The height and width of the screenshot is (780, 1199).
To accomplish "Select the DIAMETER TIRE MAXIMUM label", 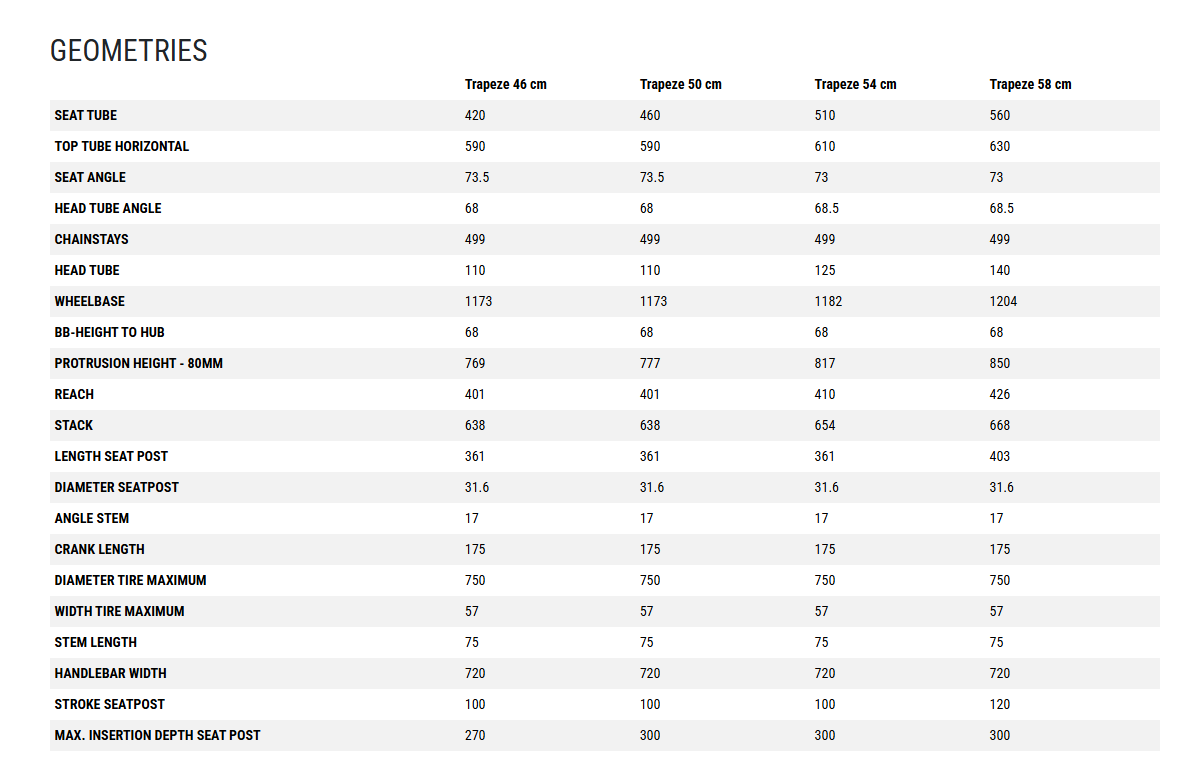I will 131,580.
